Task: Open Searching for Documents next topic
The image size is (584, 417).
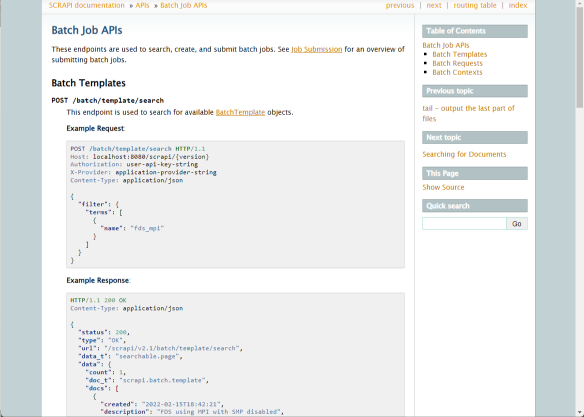Action: pos(464,154)
